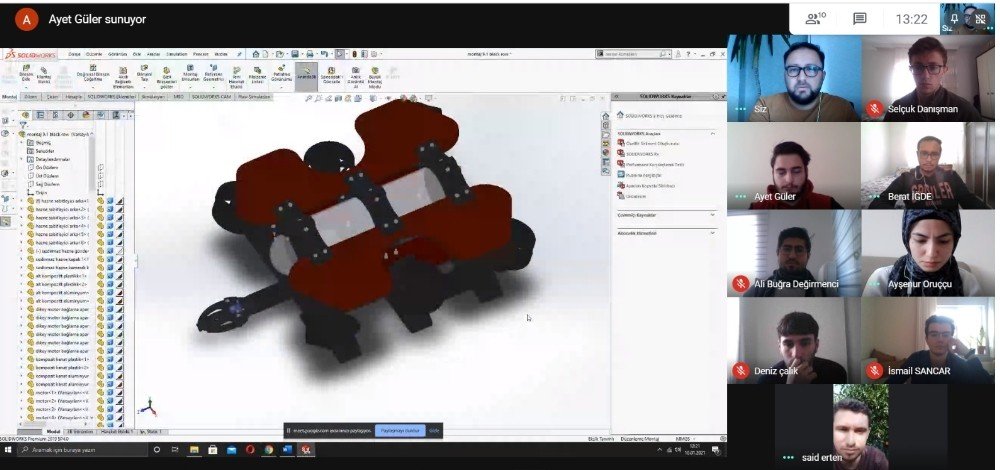Open the Pencere menu
The width and height of the screenshot is (1000, 470).
pos(200,54)
